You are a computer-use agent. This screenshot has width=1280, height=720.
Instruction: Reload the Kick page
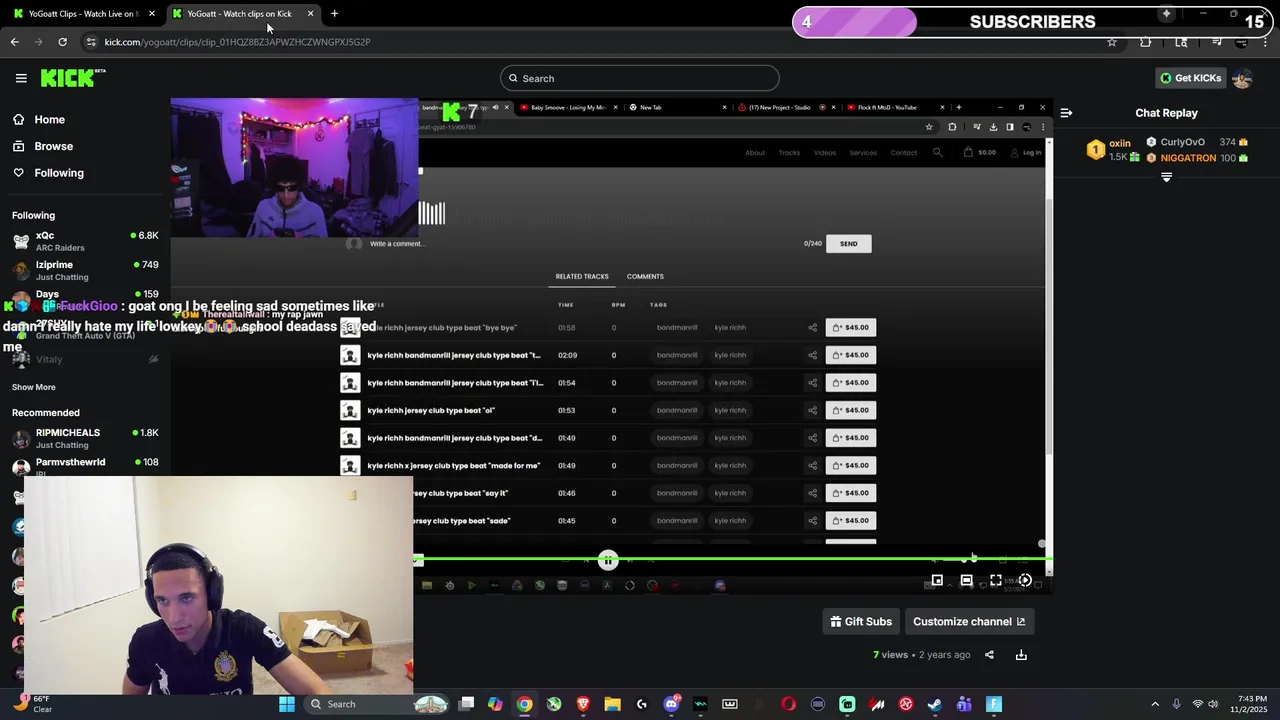(x=62, y=42)
